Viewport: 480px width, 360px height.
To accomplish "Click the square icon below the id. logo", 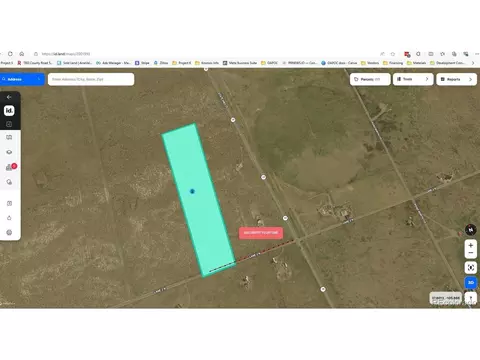I will tap(9, 124).
